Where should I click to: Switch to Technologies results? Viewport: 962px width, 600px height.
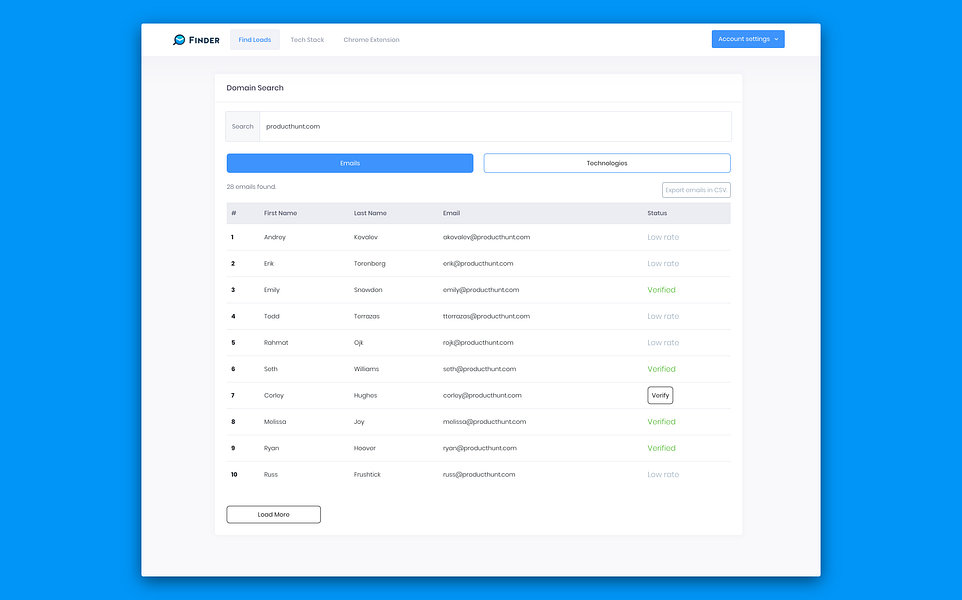607,163
